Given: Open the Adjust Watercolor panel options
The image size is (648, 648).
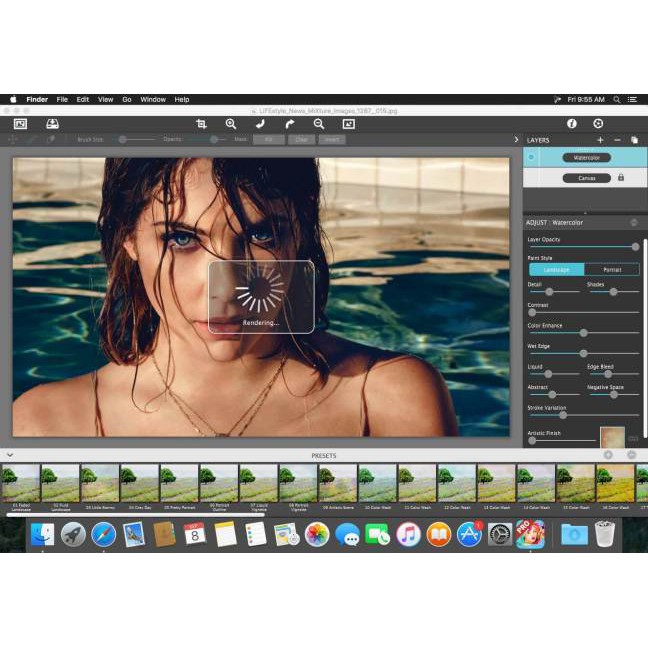Looking at the screenshot, I should pos(633,222).
